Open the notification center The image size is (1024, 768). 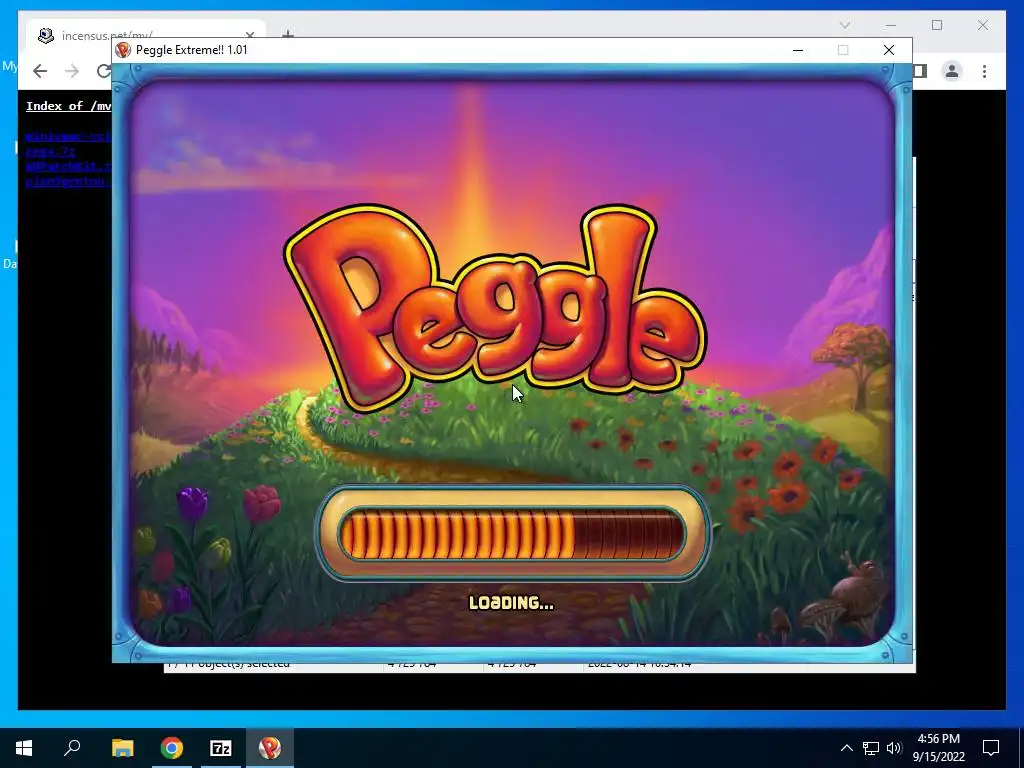click(991, 748)
